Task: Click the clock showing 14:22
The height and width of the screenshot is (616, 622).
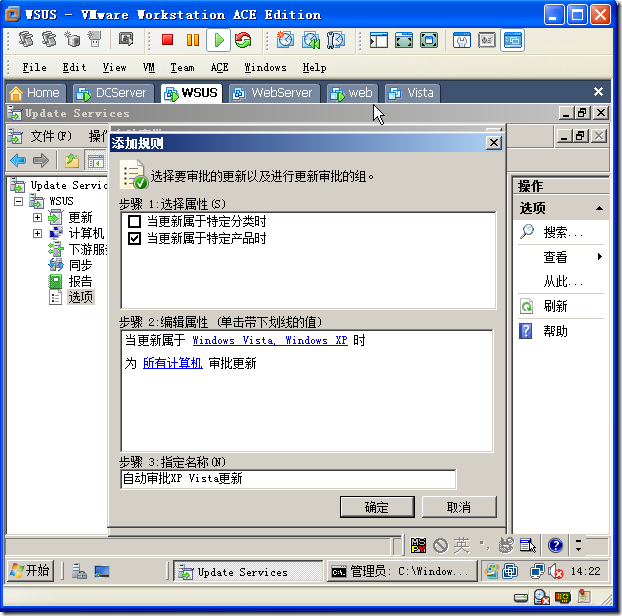Action: point(586,571)
